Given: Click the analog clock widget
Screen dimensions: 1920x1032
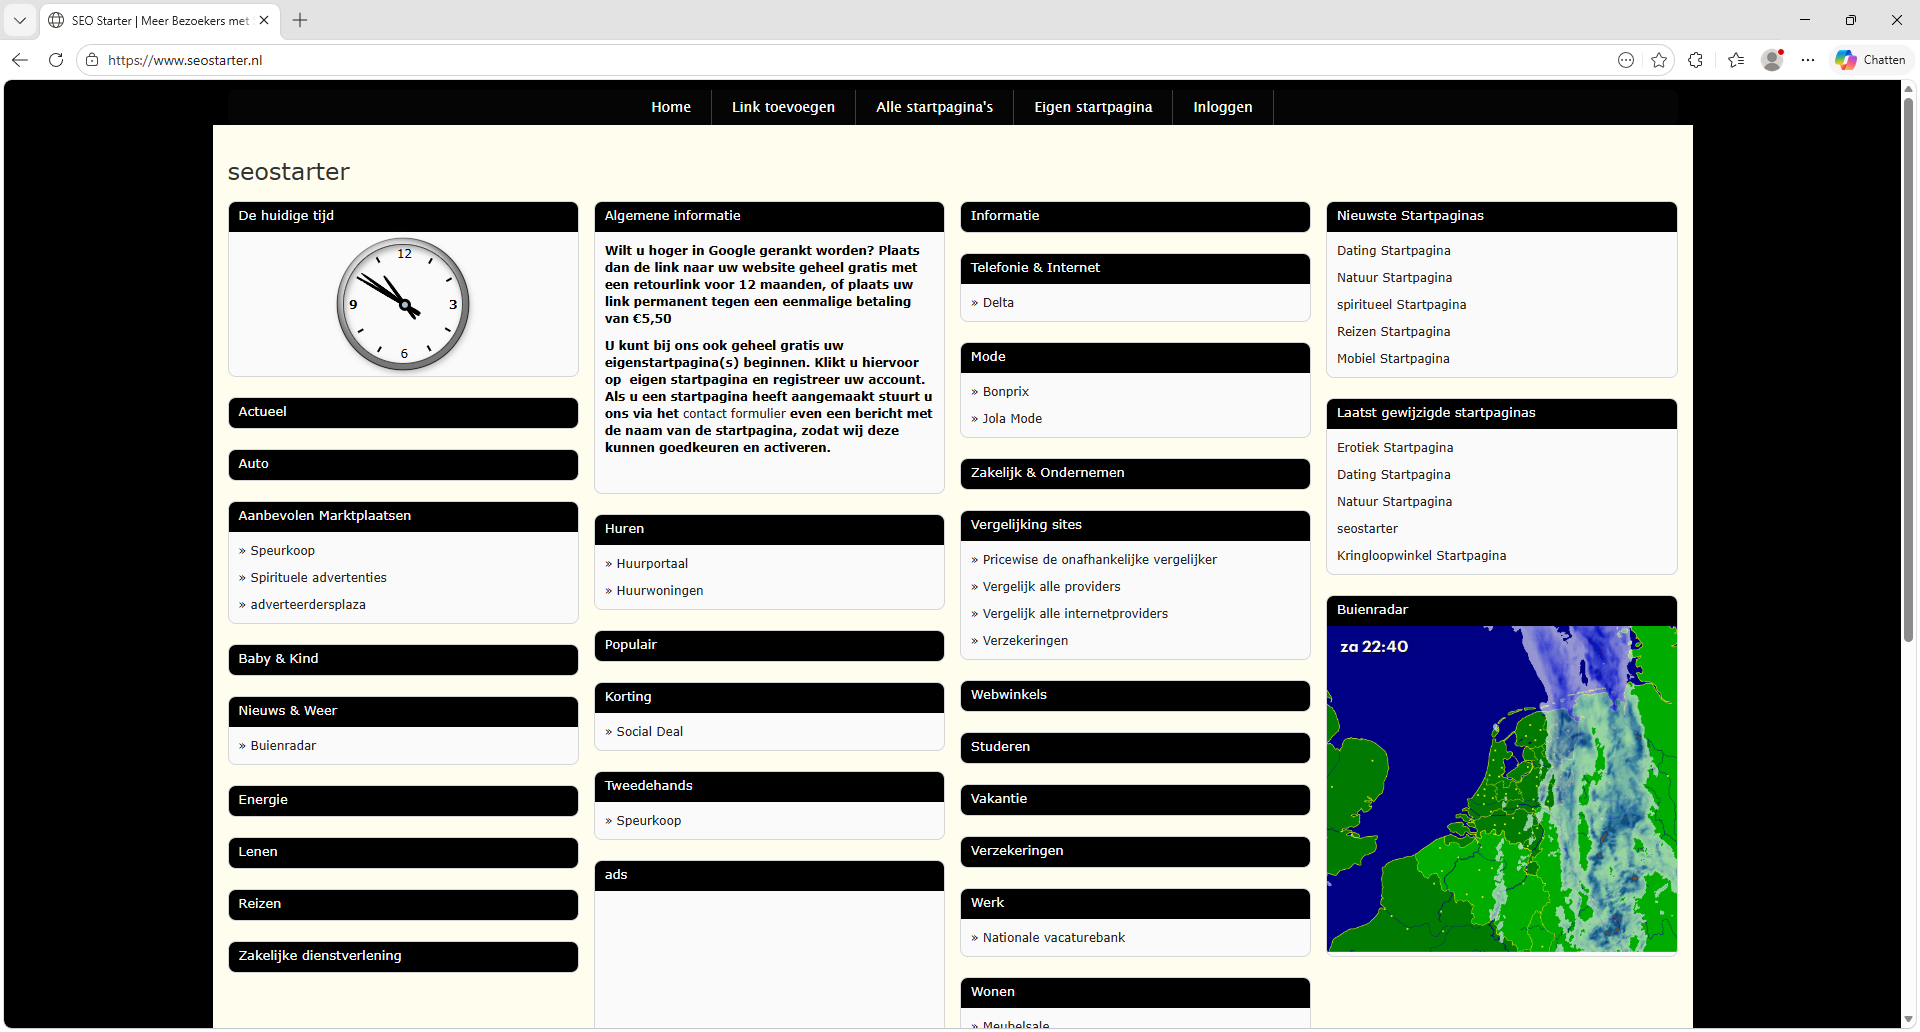Looking at the screenshot, I should (403, 304).
